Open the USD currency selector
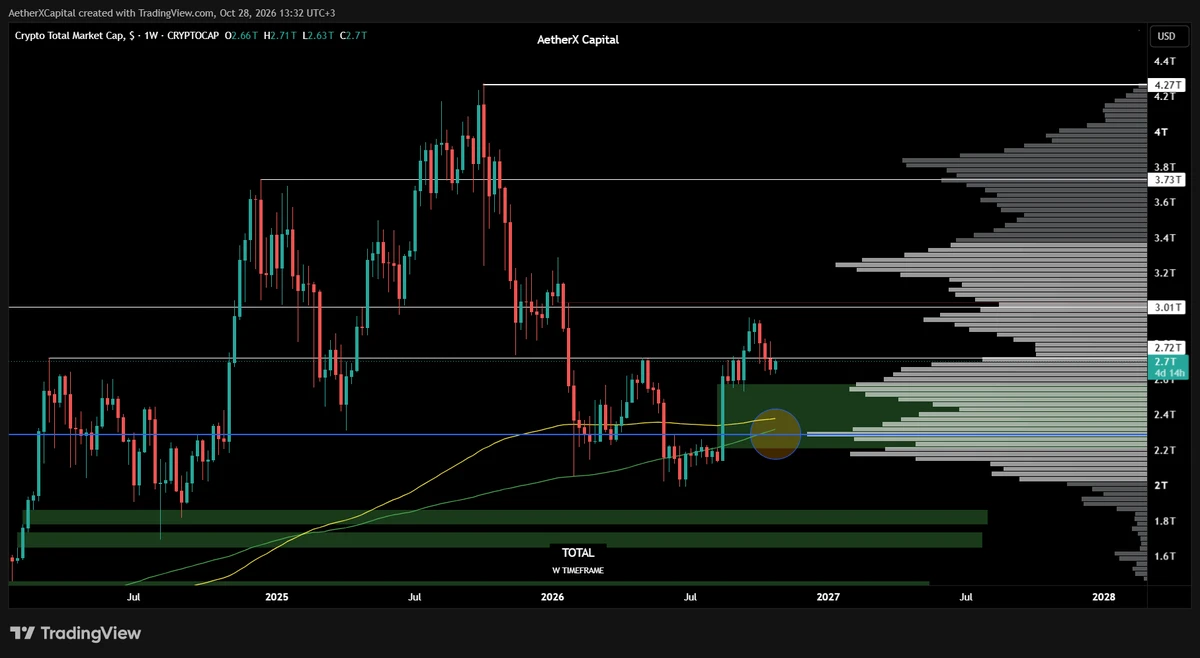Image resolution: width=1200 pixels, height=658 pixels. pyautogui.click(x=1166, y=36)
